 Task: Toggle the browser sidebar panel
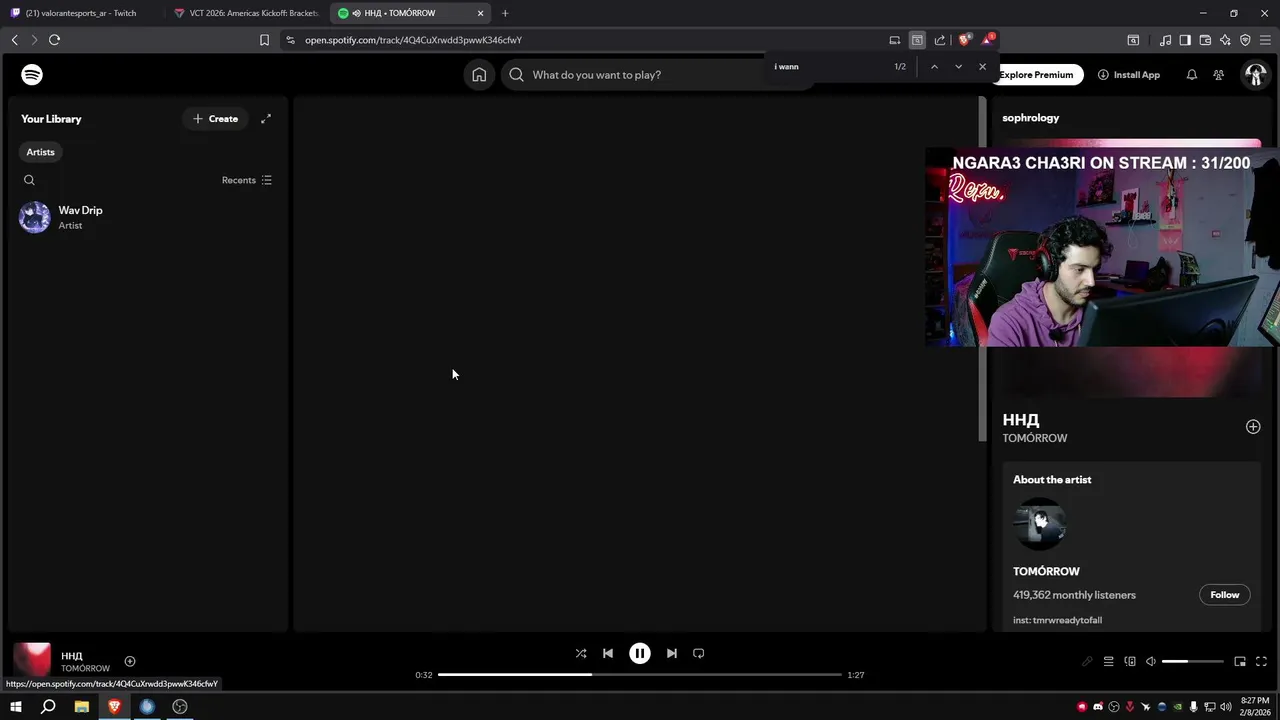1185,40
